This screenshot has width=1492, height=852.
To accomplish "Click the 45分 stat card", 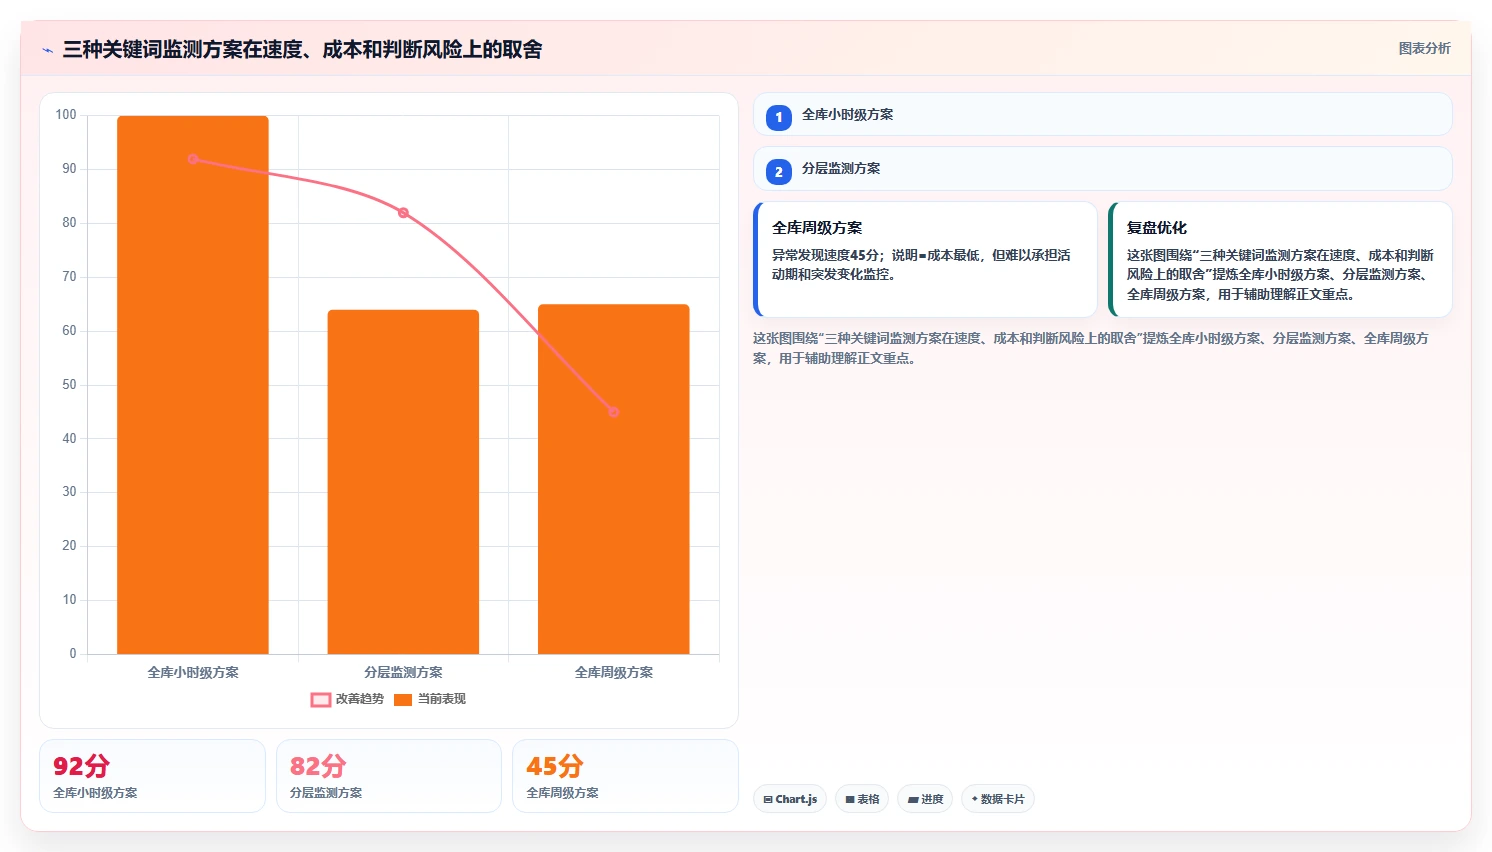I will (x=625, y=776).
